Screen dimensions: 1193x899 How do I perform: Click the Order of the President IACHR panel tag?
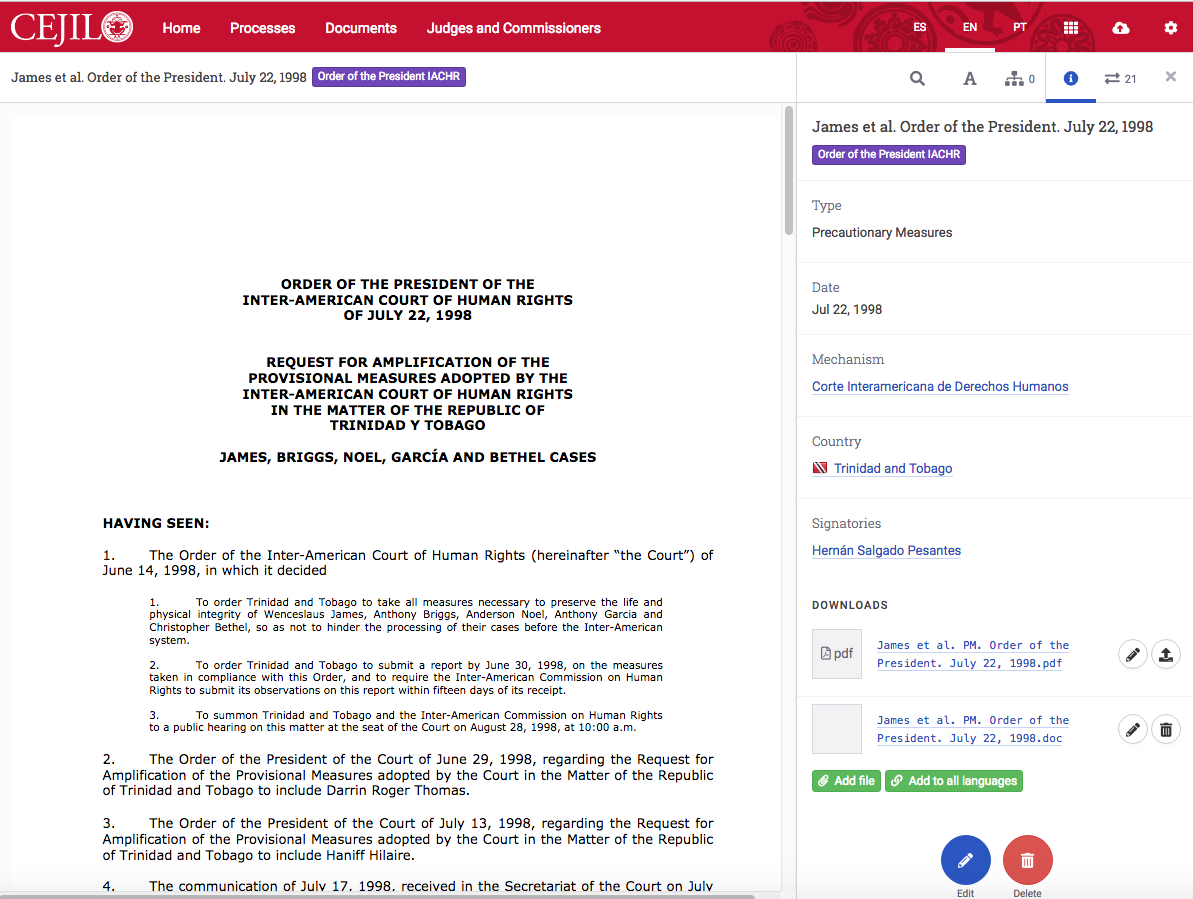pyautogui.click(x=889, y=154)
